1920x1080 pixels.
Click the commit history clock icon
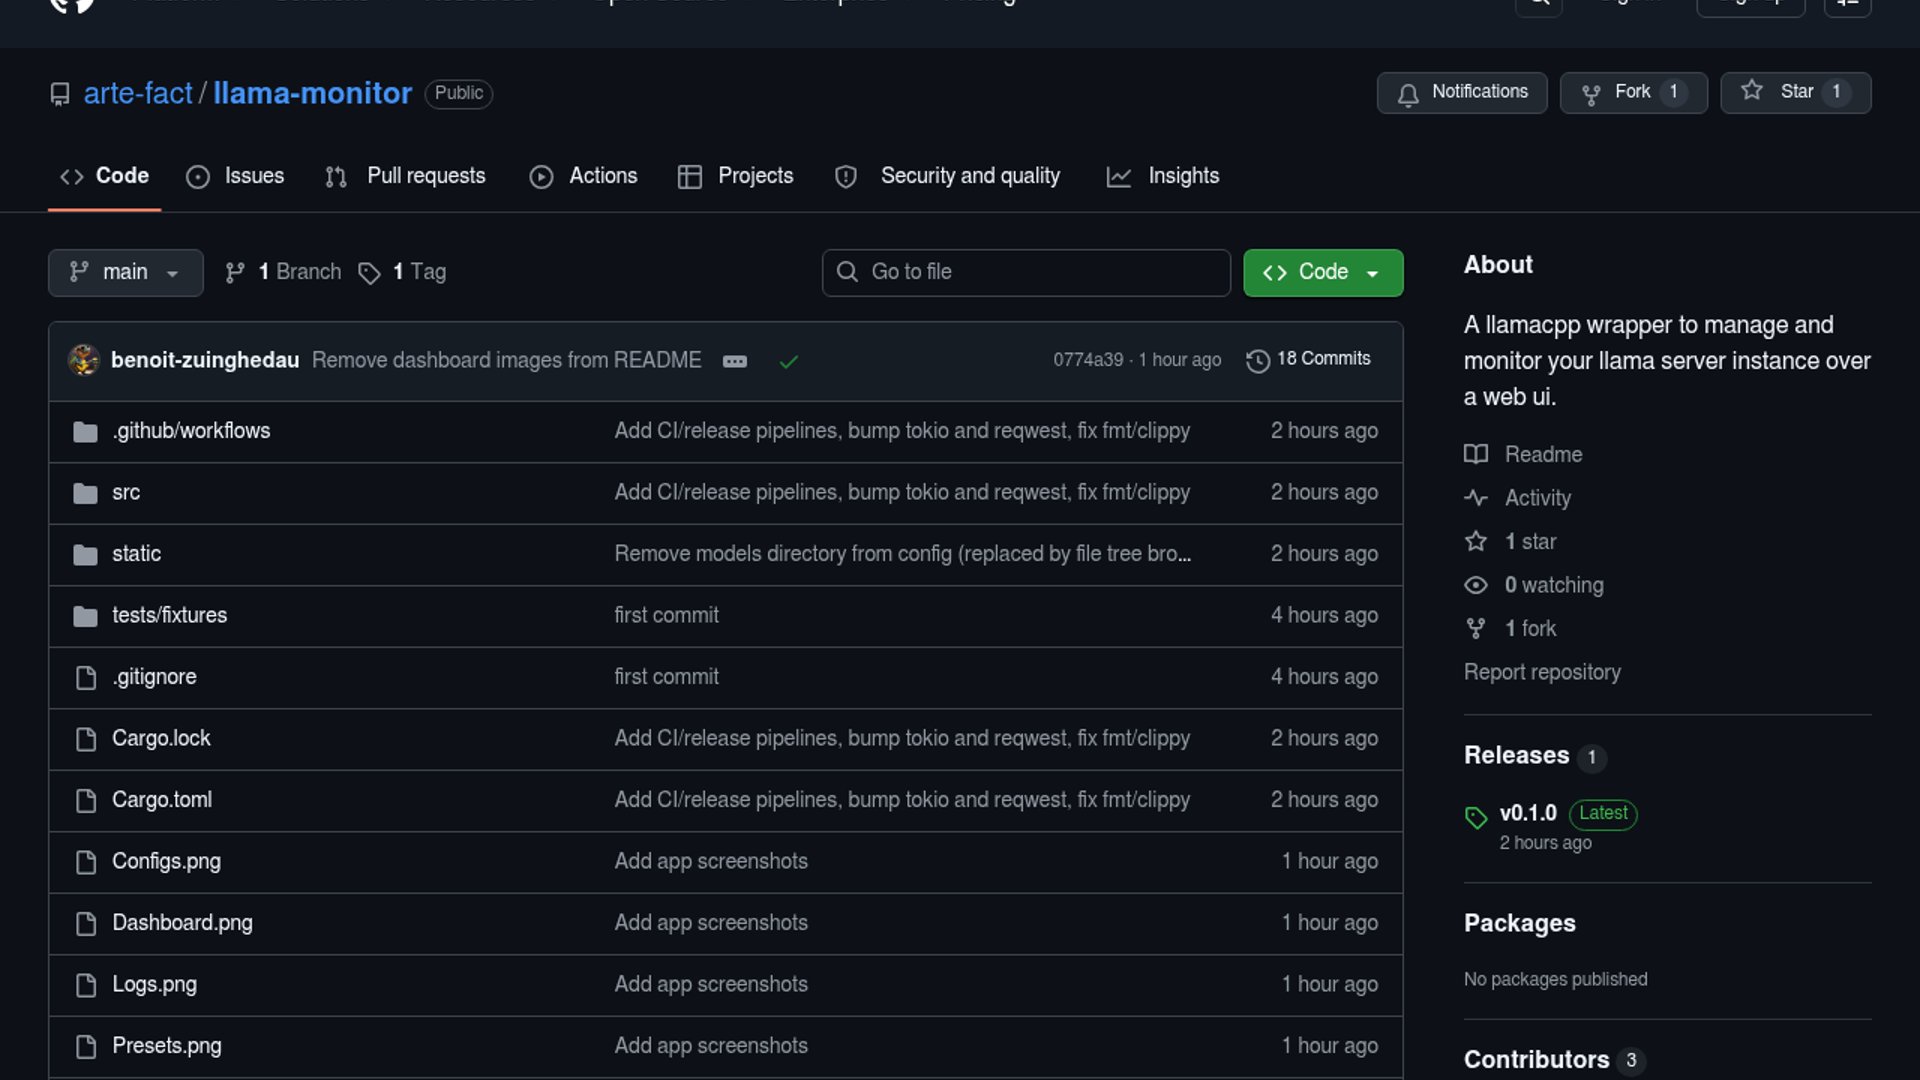click(1257, 361)
